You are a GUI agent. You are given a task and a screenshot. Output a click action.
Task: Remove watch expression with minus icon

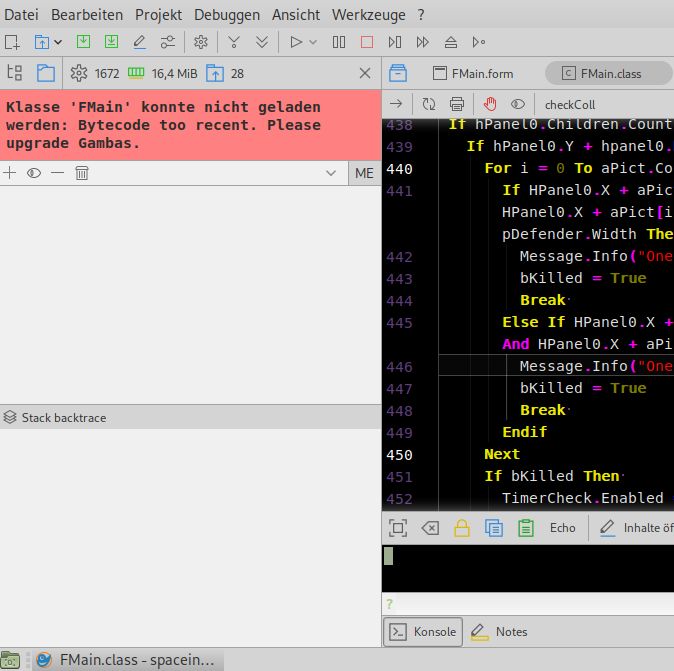click(x=57, y=173)
